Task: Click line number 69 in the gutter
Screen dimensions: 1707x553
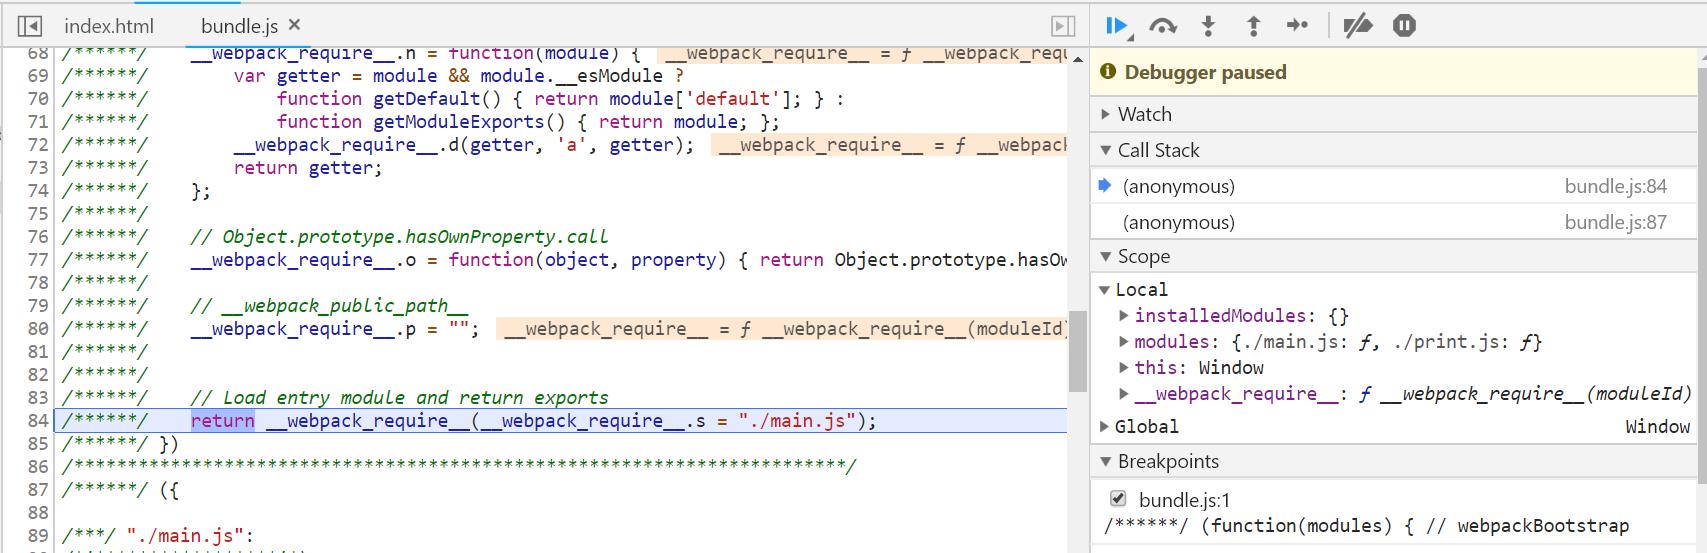Action: pyautogui.click(x=38, y=75)
